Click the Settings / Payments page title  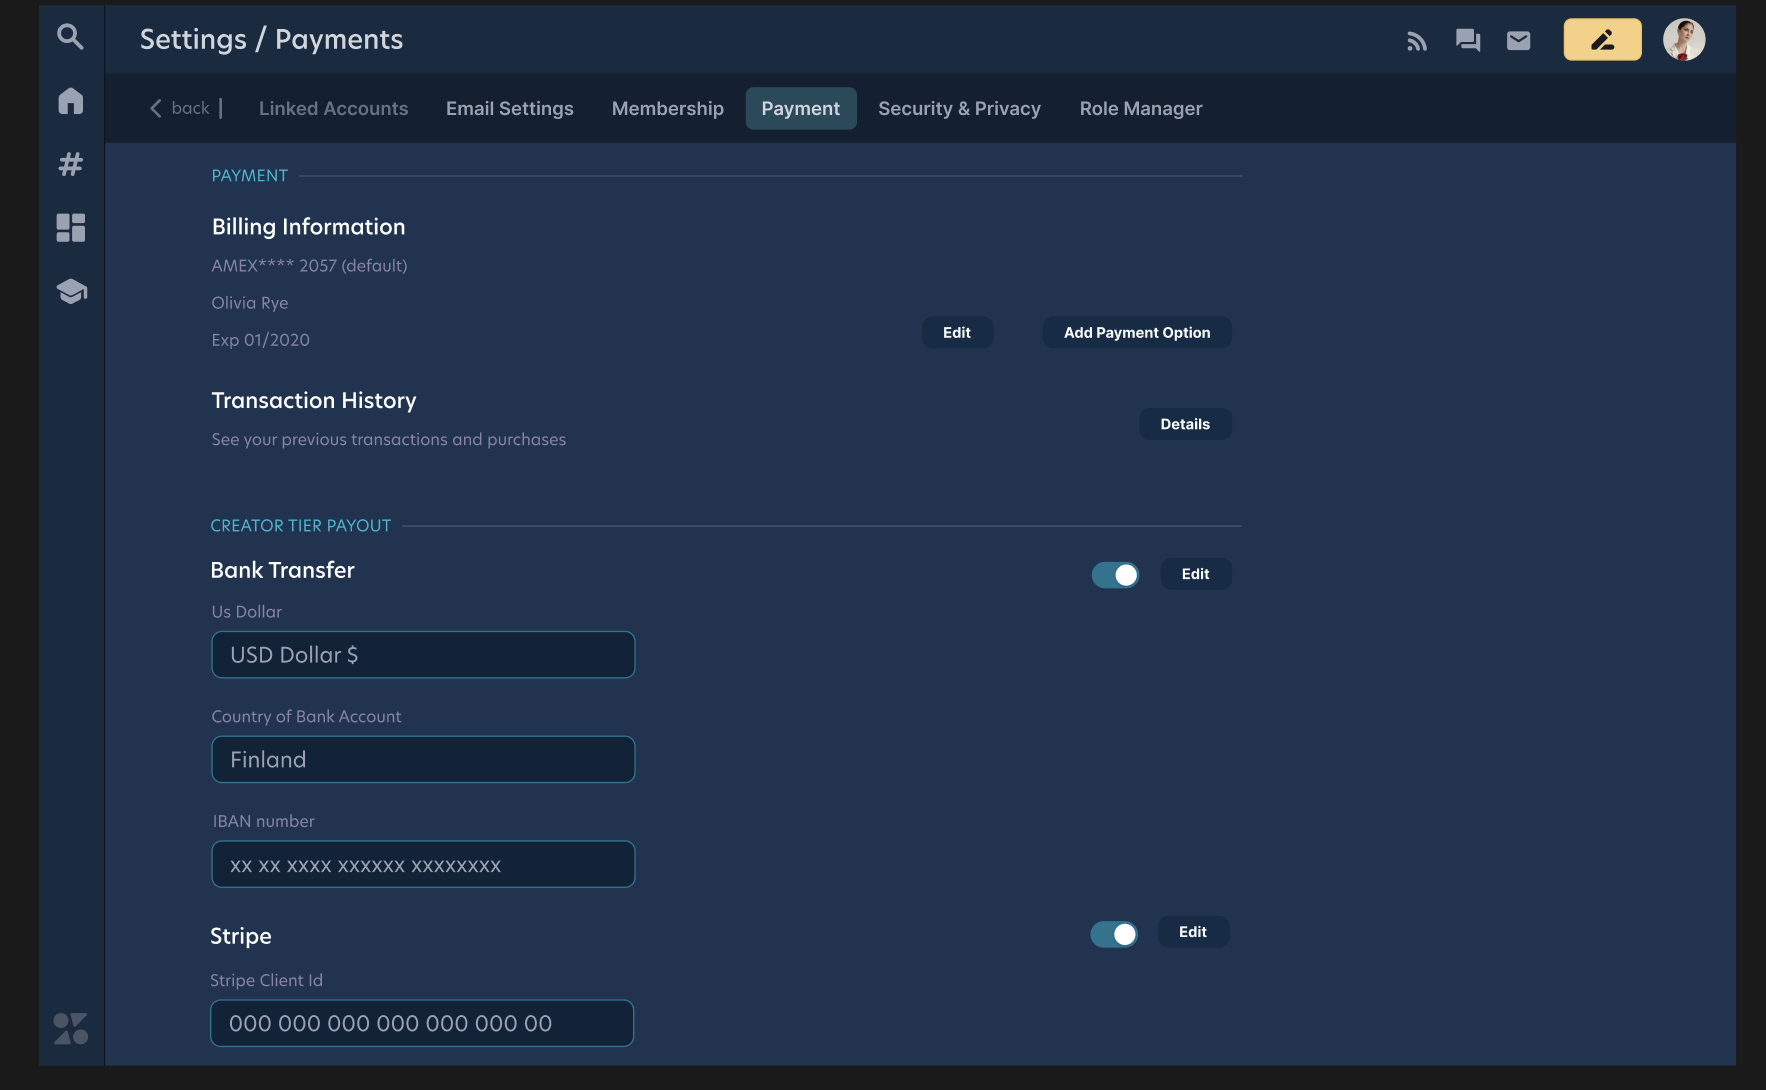point(272,39)
